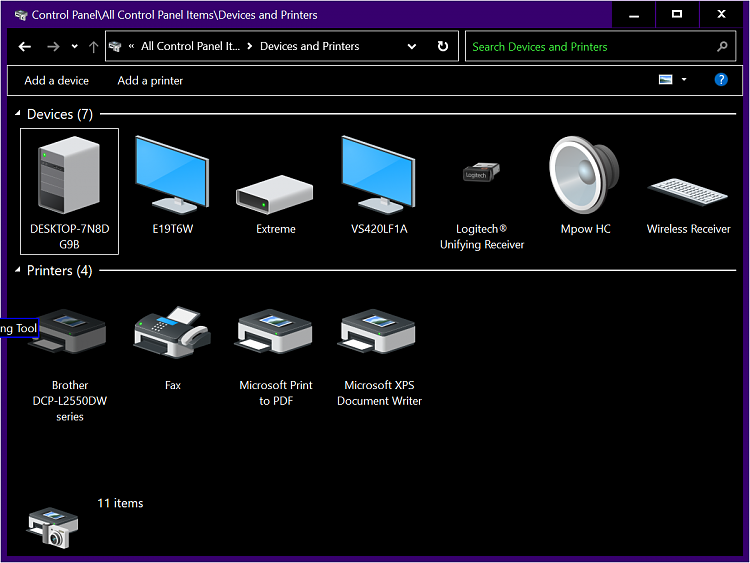750x563 pixels.
Task: Collapse the Devices (7) group
Action: point(18,115)
